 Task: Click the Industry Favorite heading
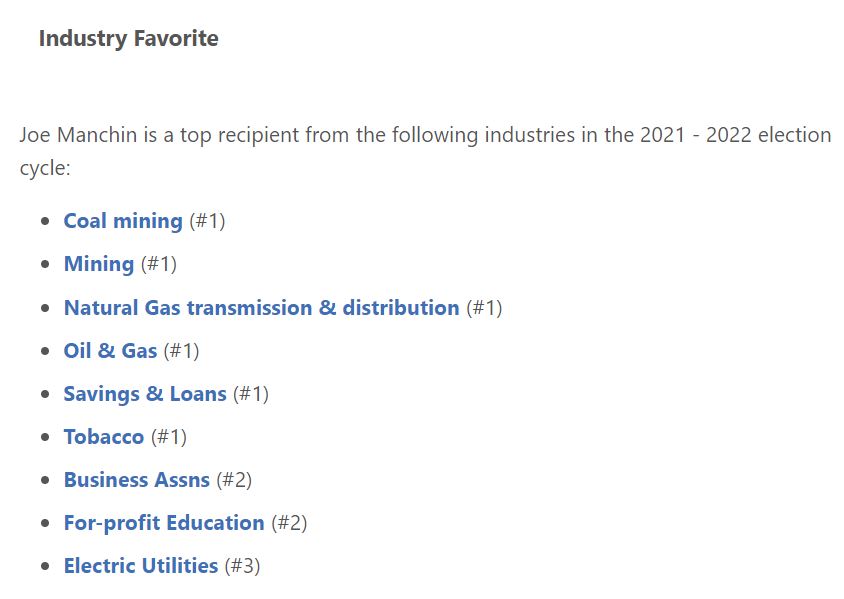click(x=128, y=39)
